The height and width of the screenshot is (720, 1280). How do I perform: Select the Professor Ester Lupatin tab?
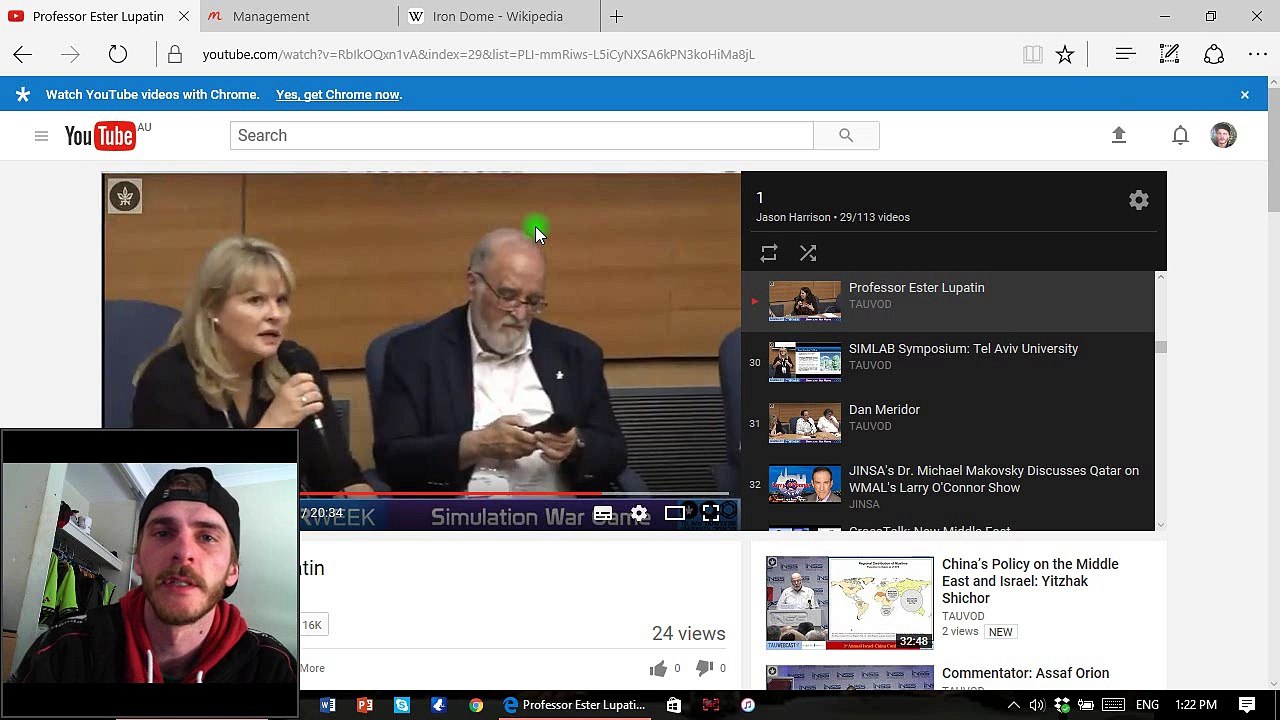tap(99, 16)
